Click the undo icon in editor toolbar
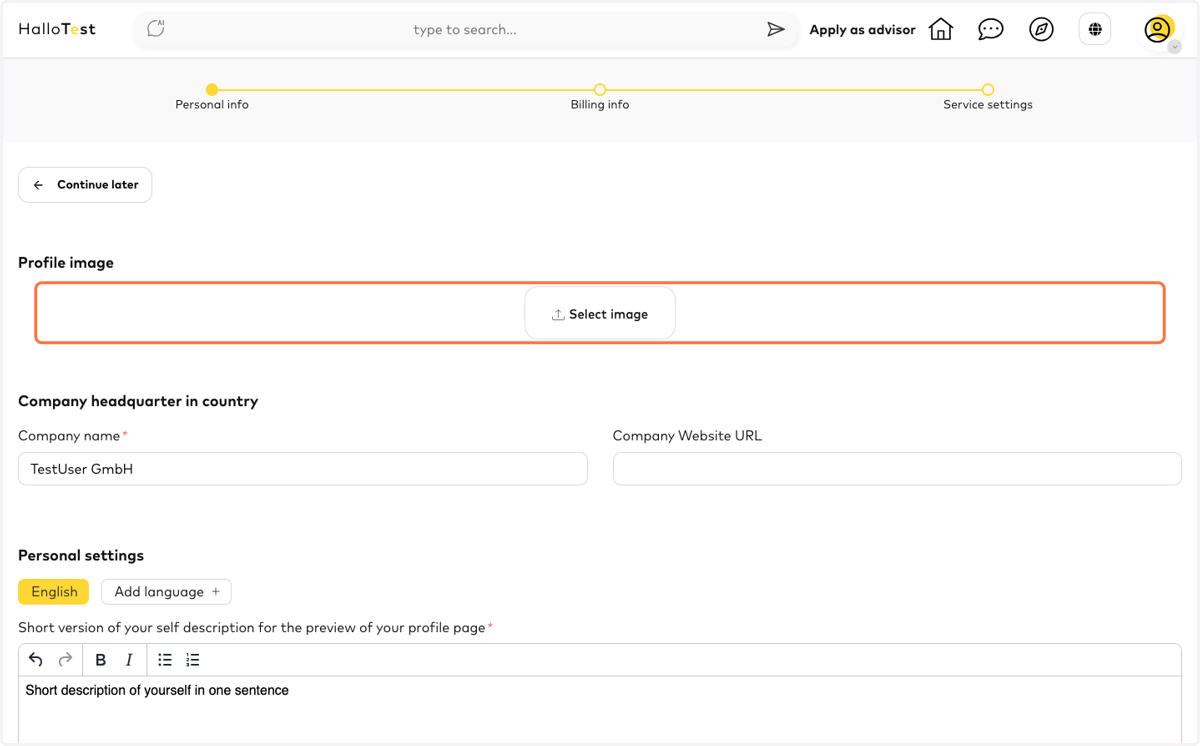1200x746 pixels. [x=36, y=660]
